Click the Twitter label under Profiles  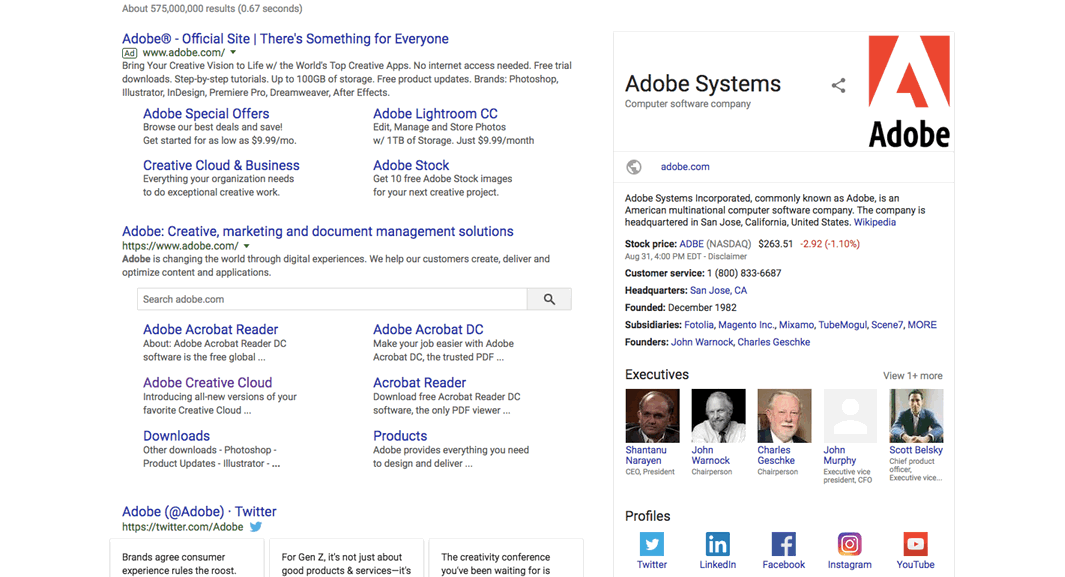(652, 565)
